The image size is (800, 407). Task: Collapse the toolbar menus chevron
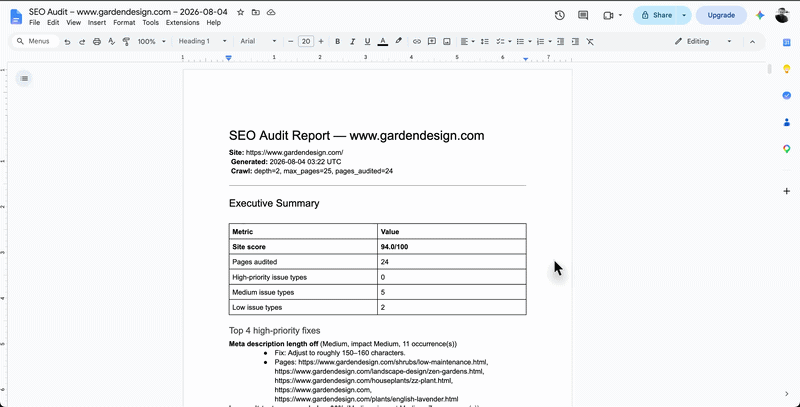[752, 42]
